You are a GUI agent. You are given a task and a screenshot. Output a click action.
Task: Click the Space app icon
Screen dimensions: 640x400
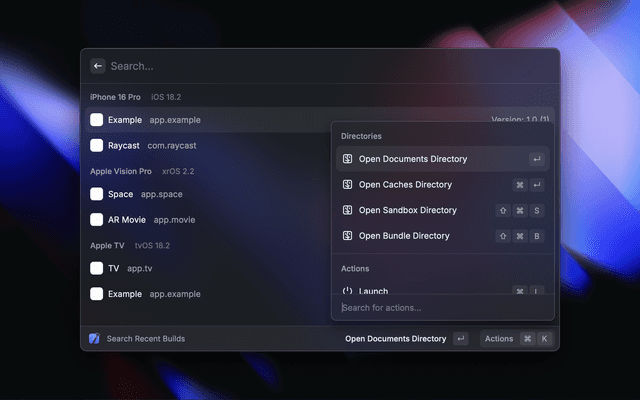click(x=96, y=194)
